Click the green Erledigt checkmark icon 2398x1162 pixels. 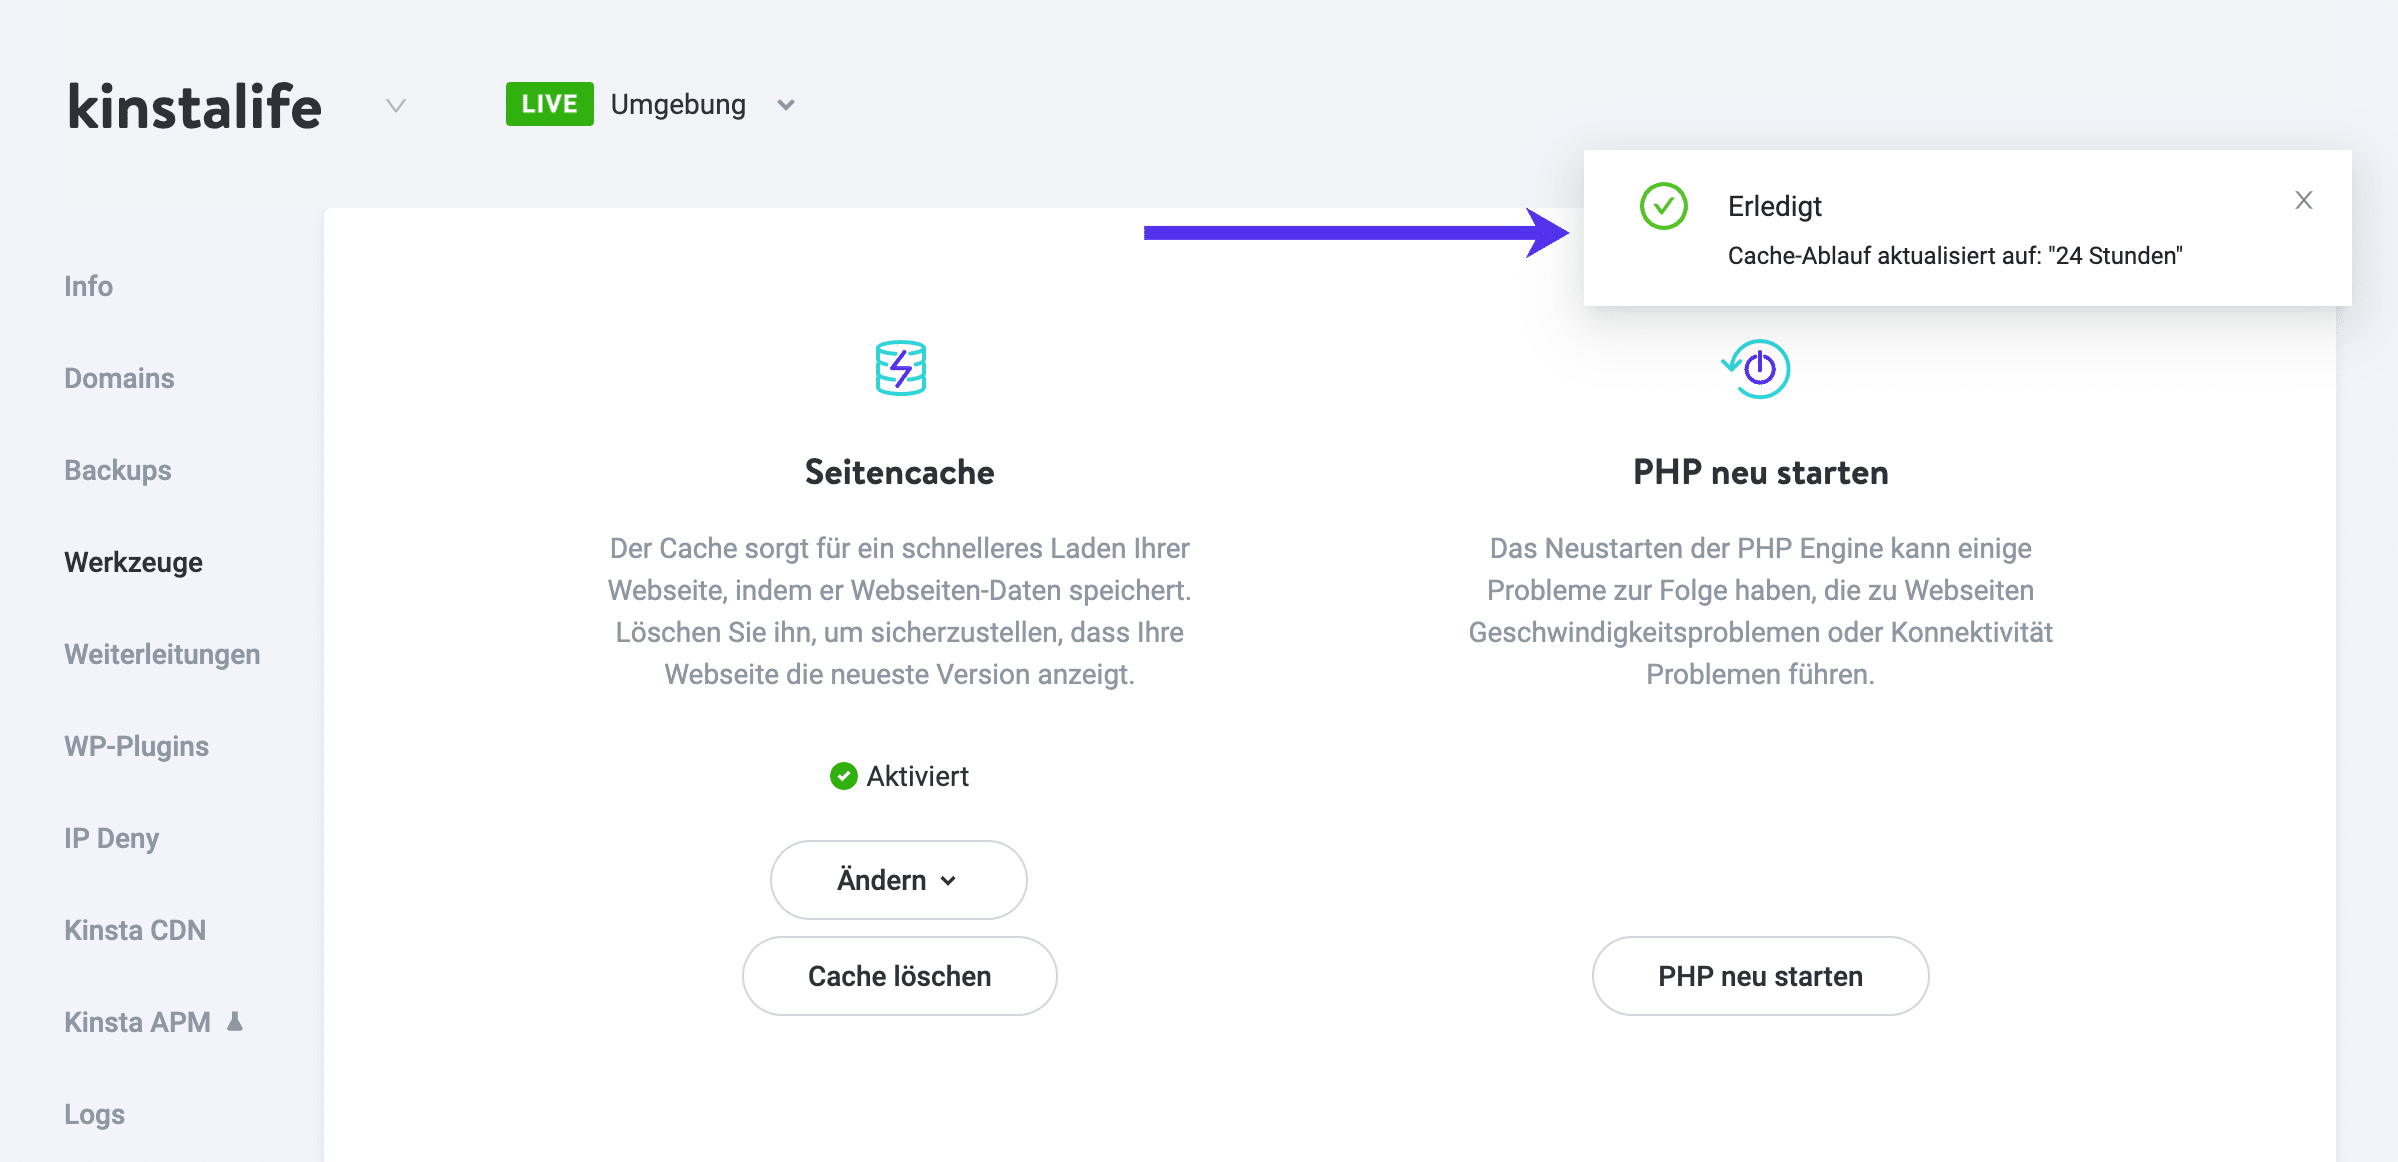(1663, 206)
